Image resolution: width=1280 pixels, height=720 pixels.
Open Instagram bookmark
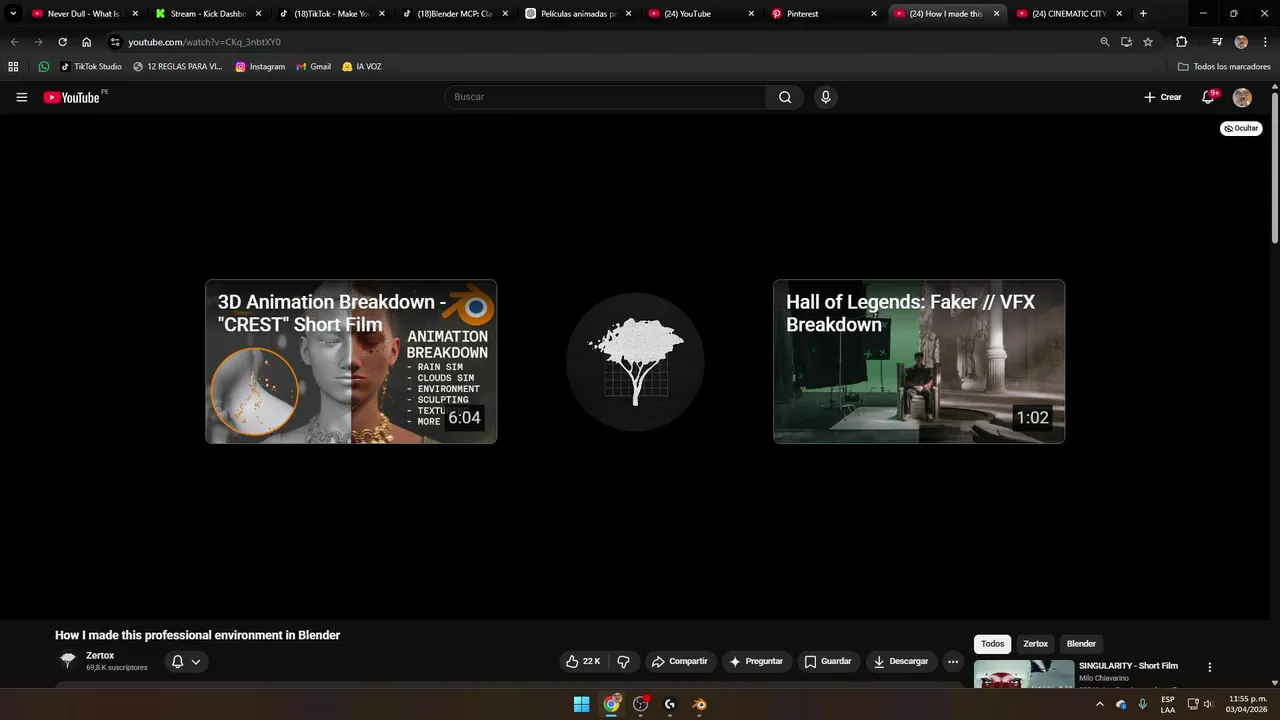(260, 66)
